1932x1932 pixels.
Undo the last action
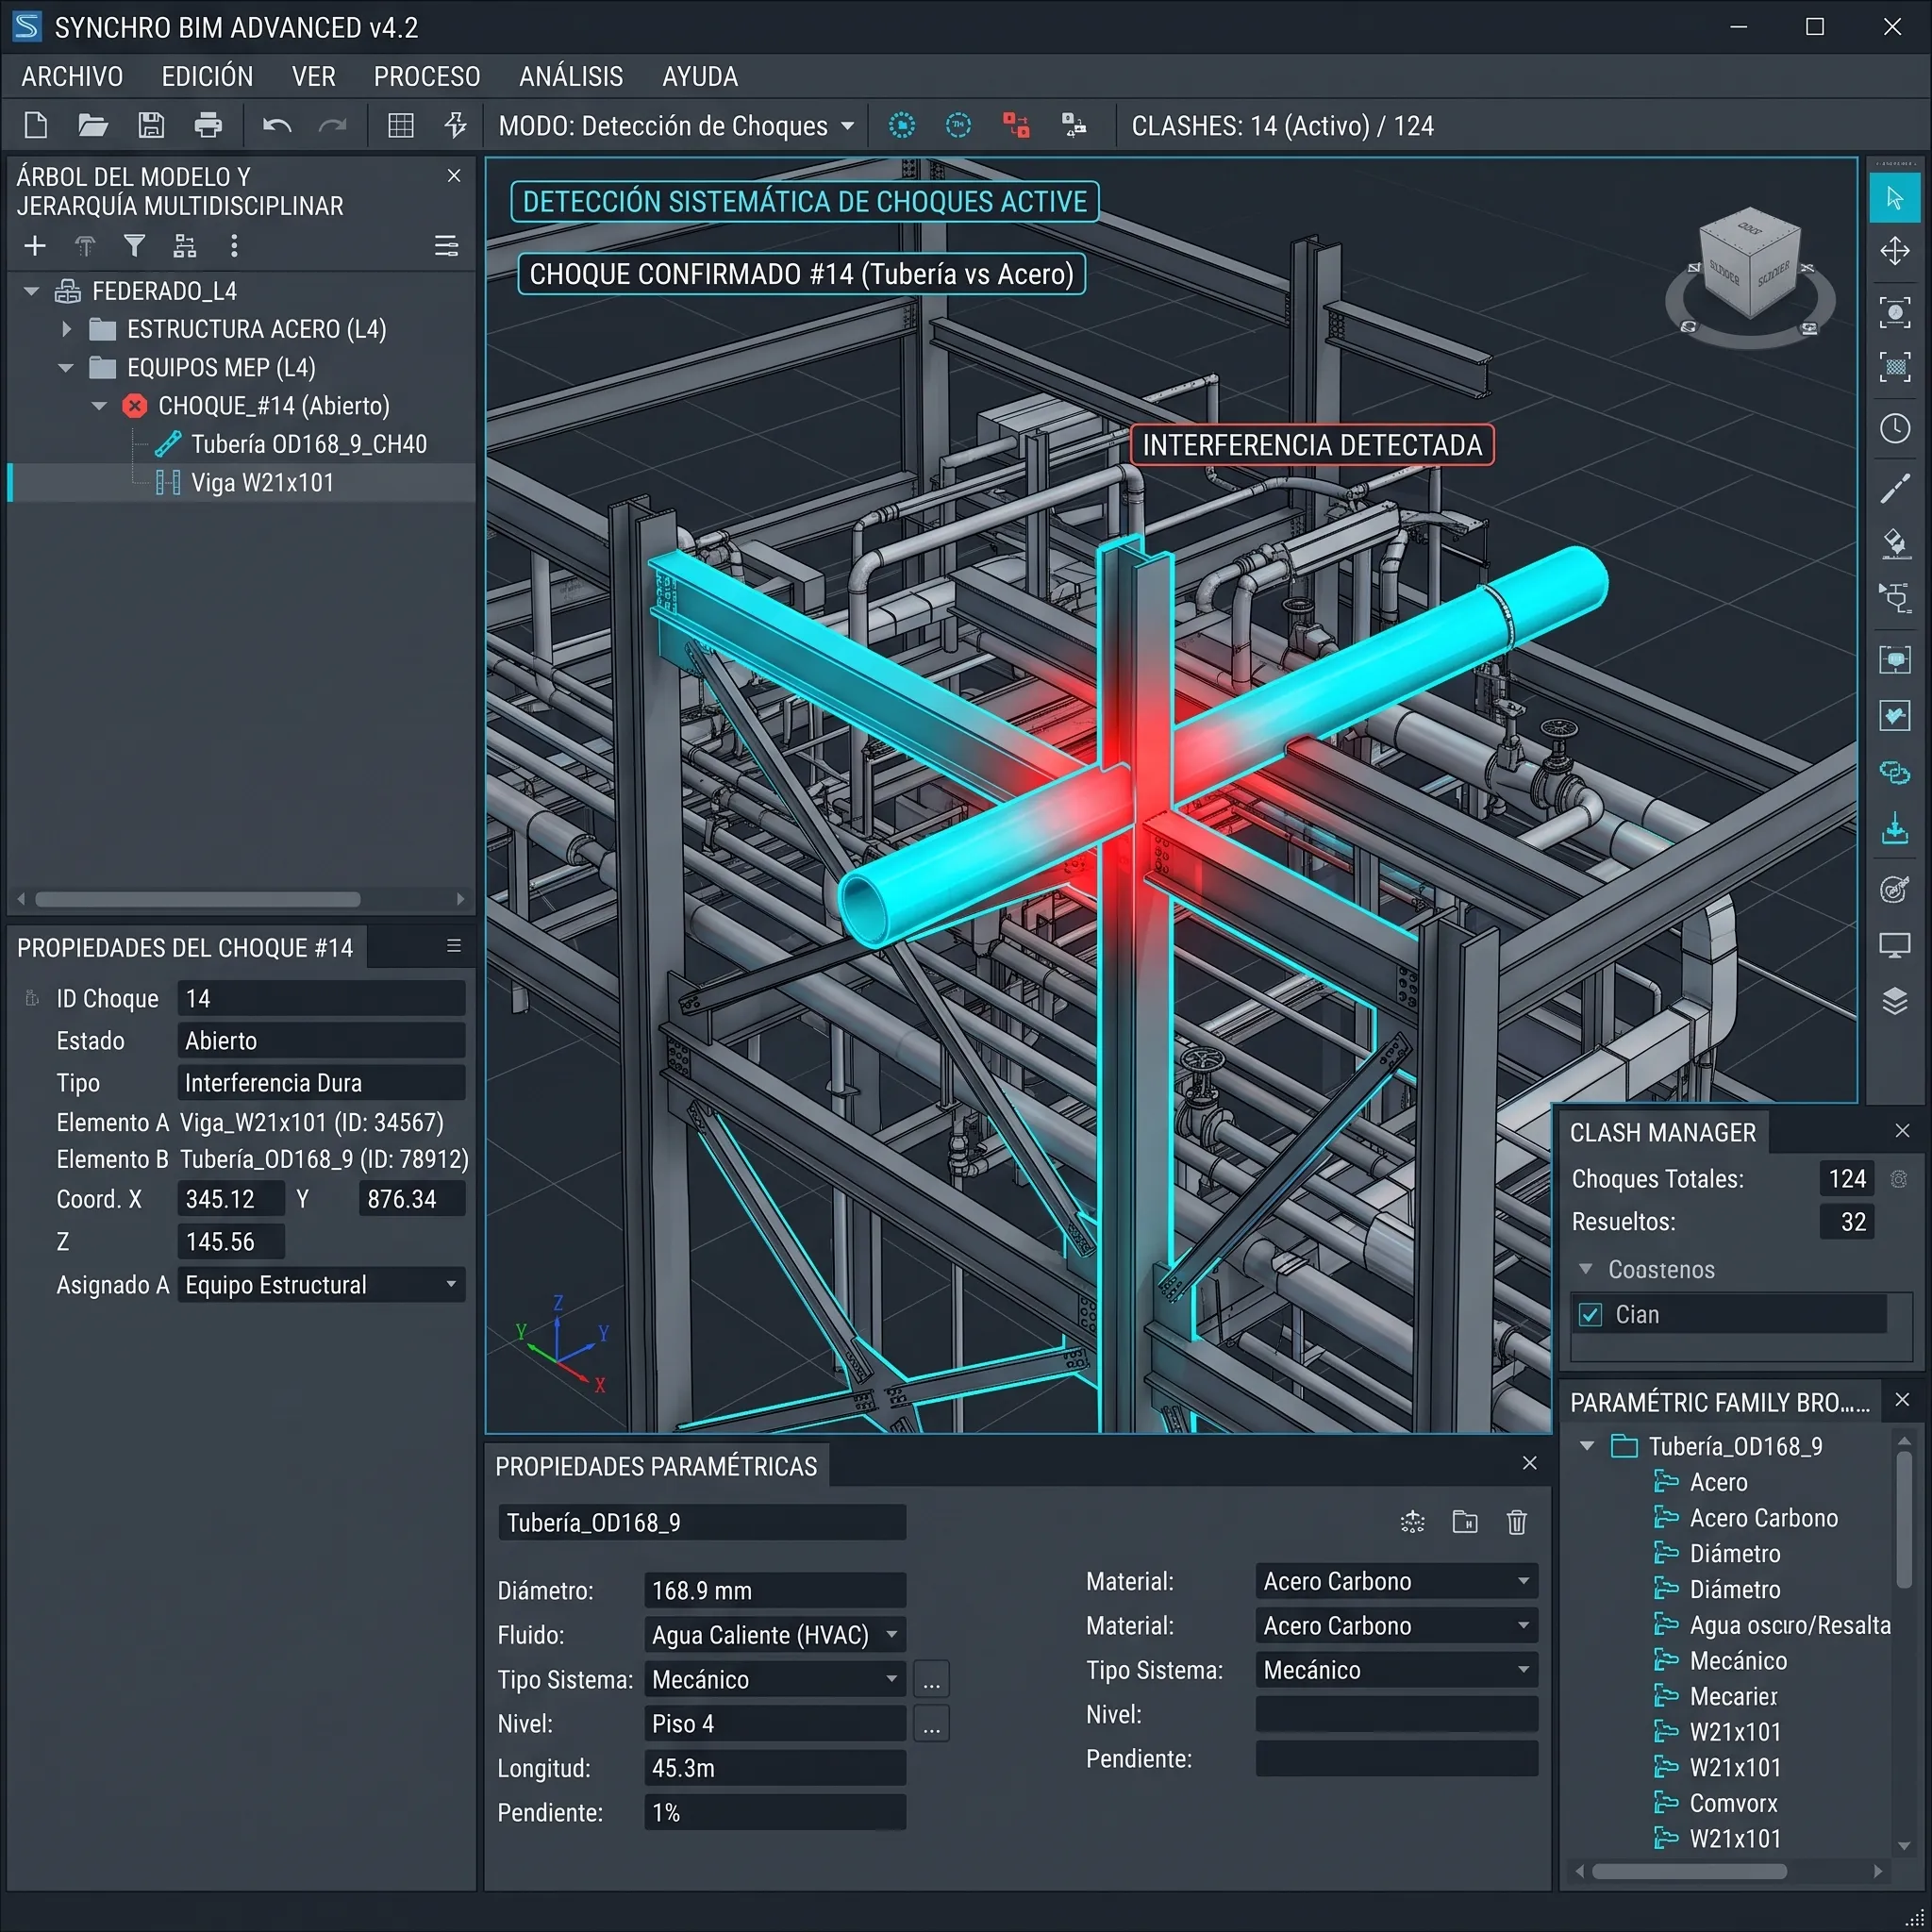pyautogui.click(x=277, y=125)
